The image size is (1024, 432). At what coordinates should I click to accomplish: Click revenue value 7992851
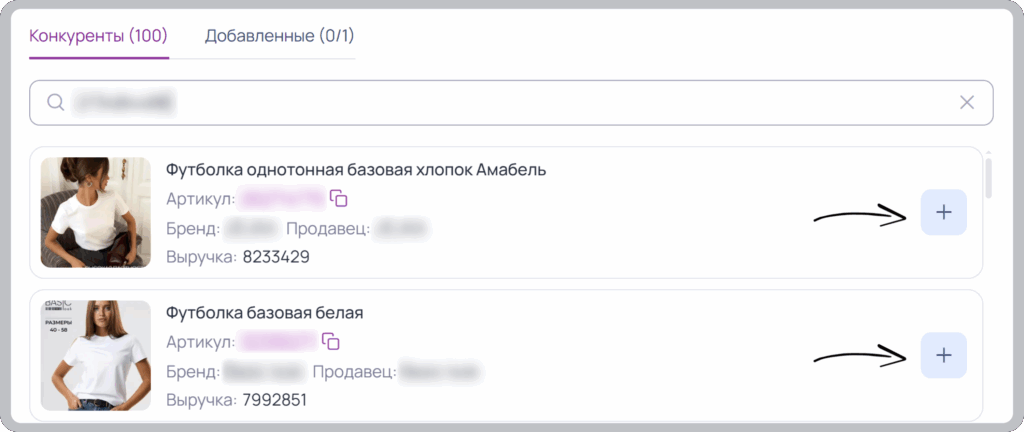pyautogui.click(x=274, y=400)
